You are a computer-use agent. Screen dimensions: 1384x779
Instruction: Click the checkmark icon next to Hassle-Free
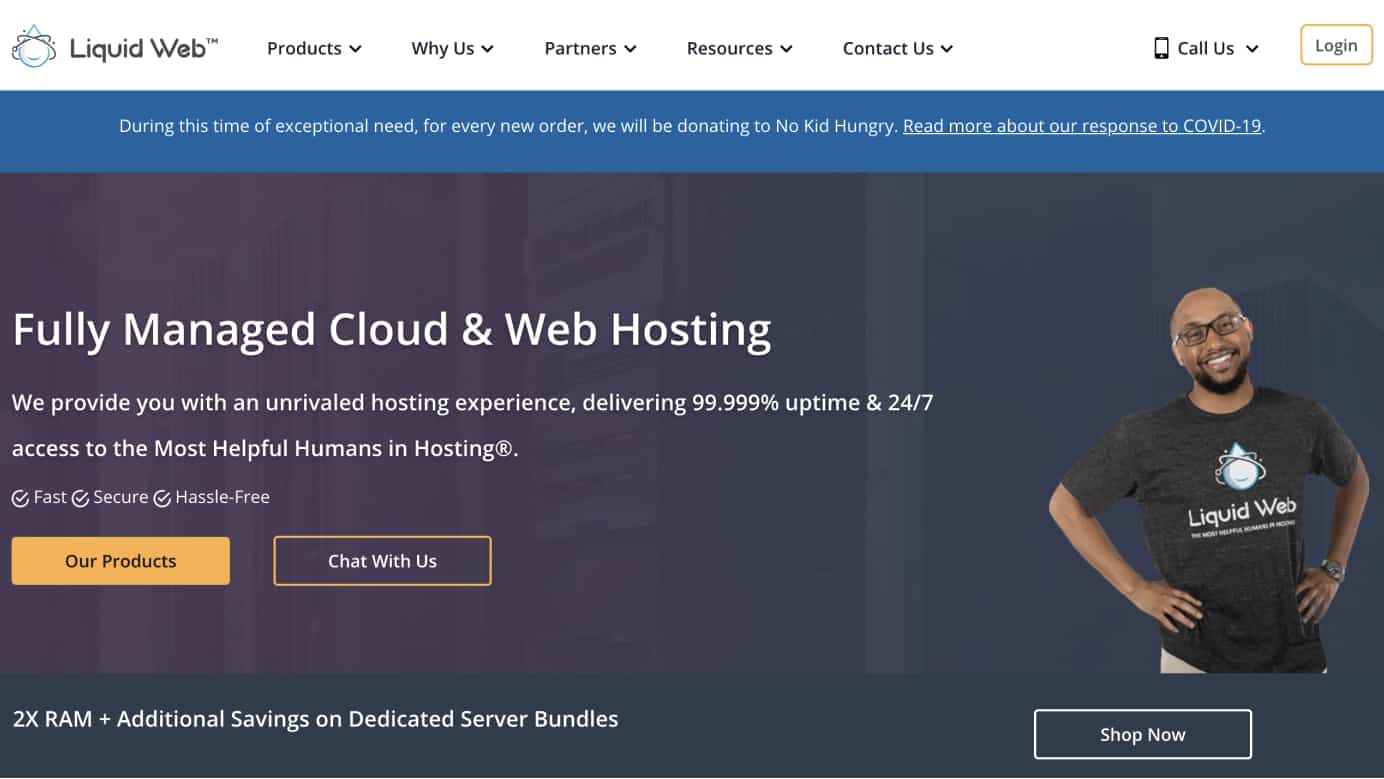click(162, 498)
